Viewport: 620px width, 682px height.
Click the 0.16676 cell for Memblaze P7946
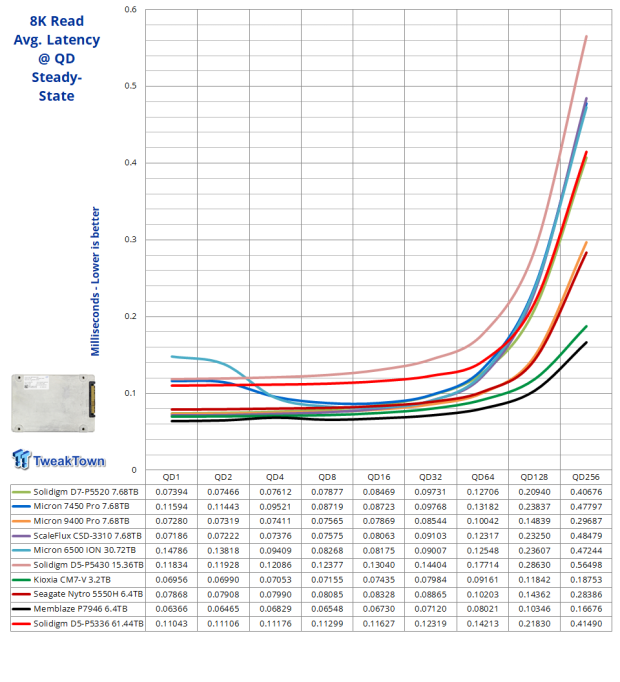586,609
